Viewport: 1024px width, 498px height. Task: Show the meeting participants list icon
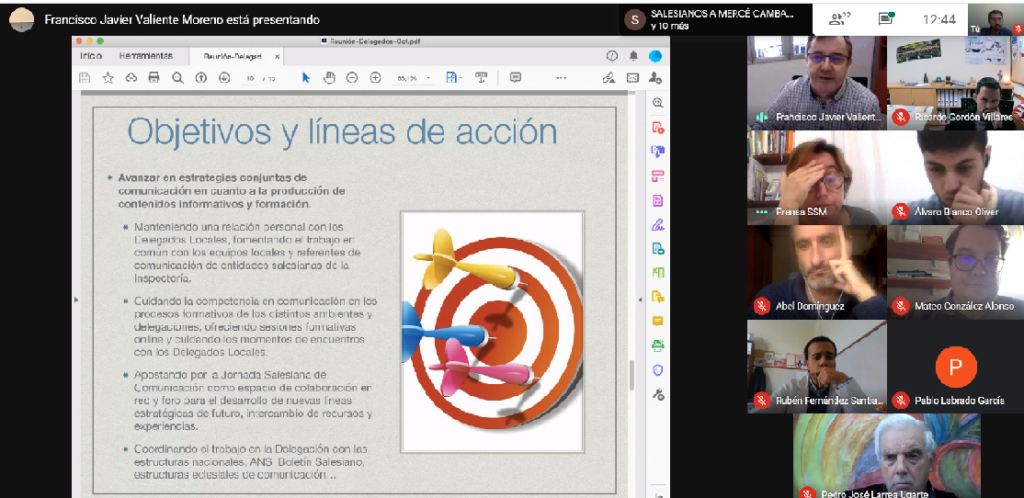point(839,19)
